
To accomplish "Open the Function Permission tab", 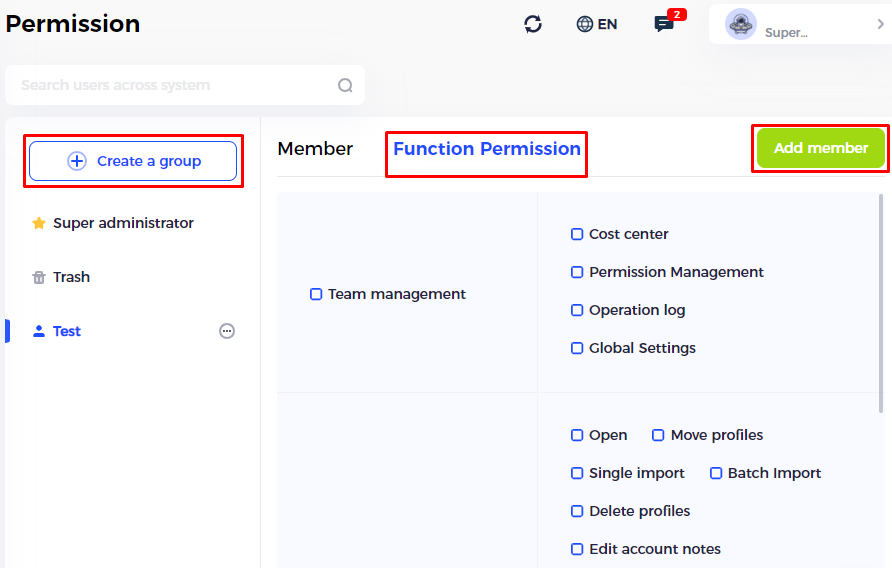I will pyautogui.click(x=487, y=149).
